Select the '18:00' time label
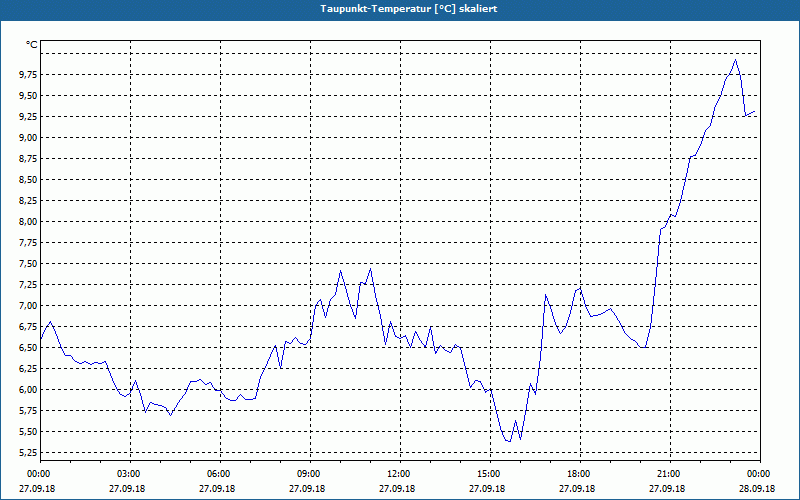 [x=577, y=474]
